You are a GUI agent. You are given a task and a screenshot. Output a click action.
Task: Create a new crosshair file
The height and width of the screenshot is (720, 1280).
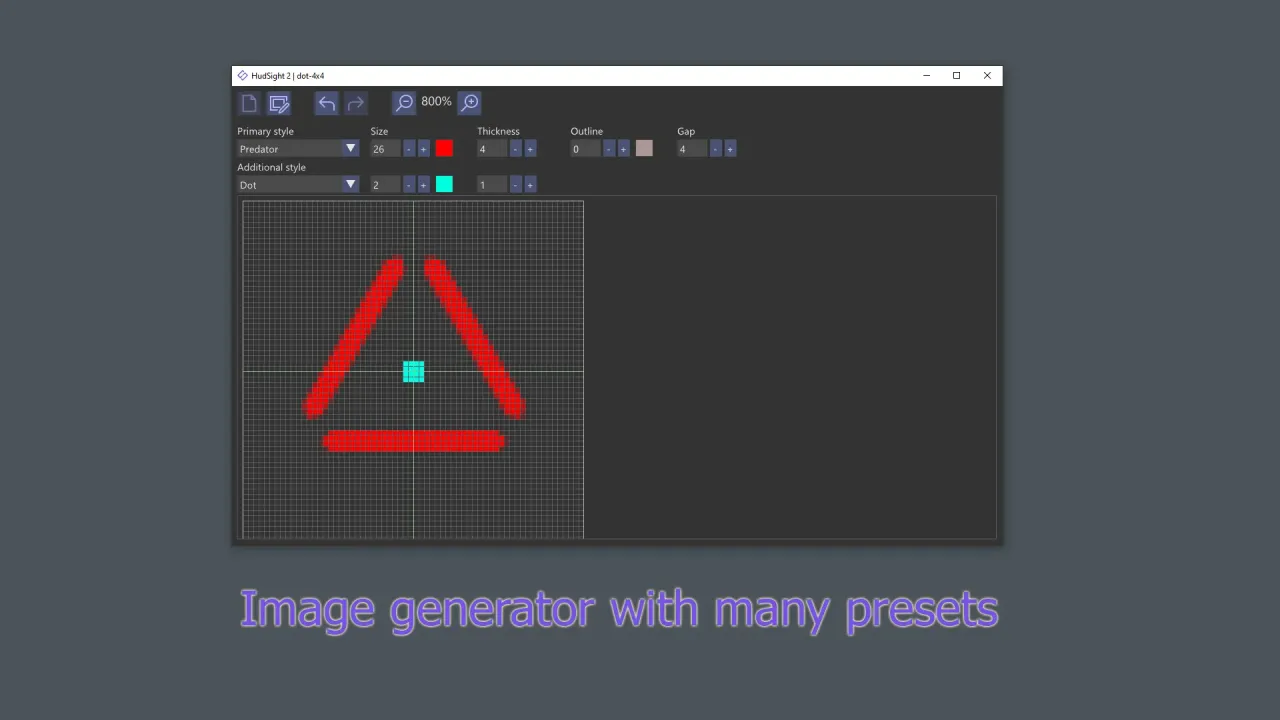(x=248, y=103)
